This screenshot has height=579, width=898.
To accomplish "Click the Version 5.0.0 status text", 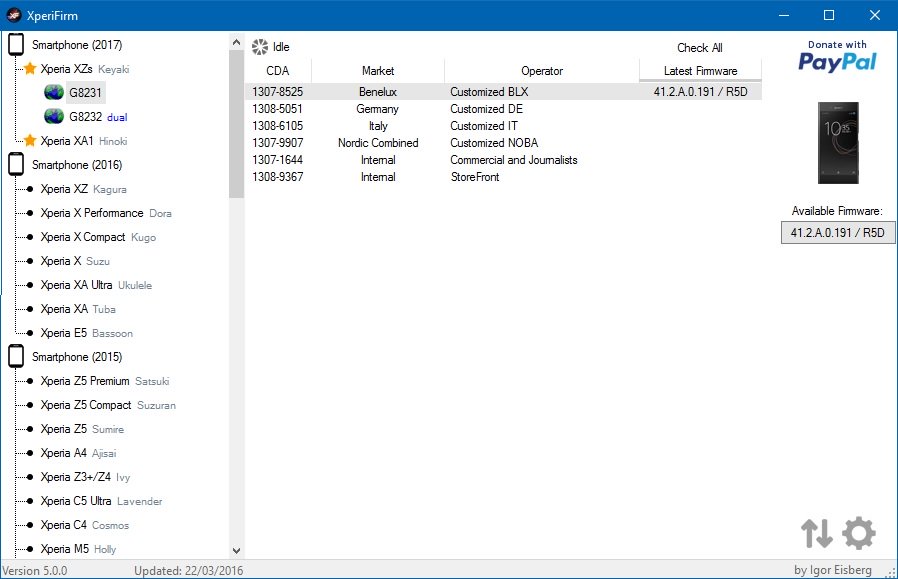I will pyautogui.click(x=34, y=570).
